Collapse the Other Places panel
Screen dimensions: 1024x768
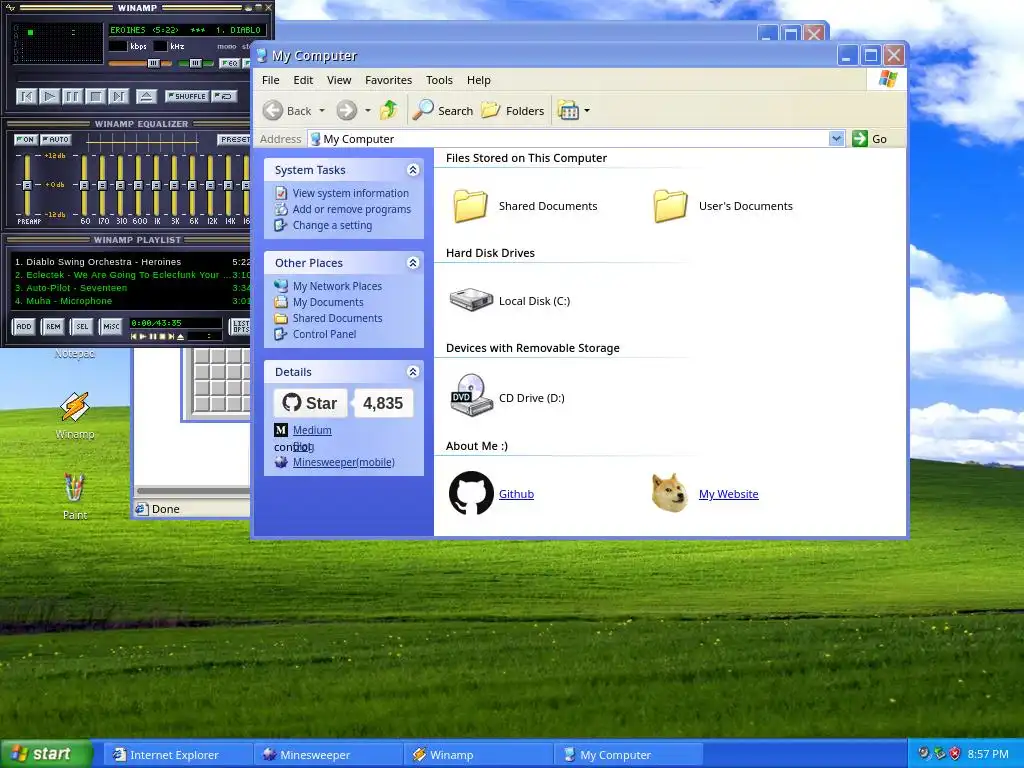(x=413, y=263)
